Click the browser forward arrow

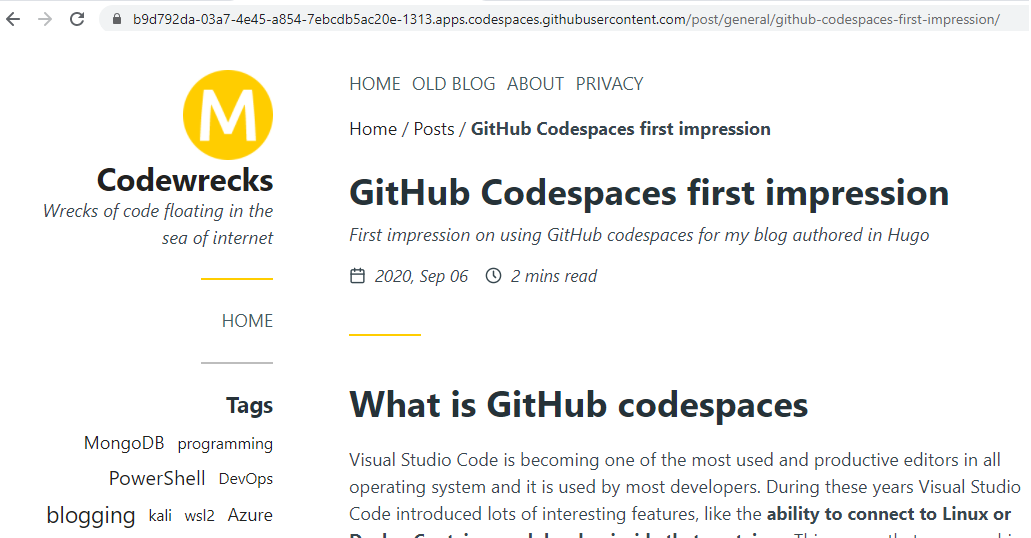click(45, 19)
